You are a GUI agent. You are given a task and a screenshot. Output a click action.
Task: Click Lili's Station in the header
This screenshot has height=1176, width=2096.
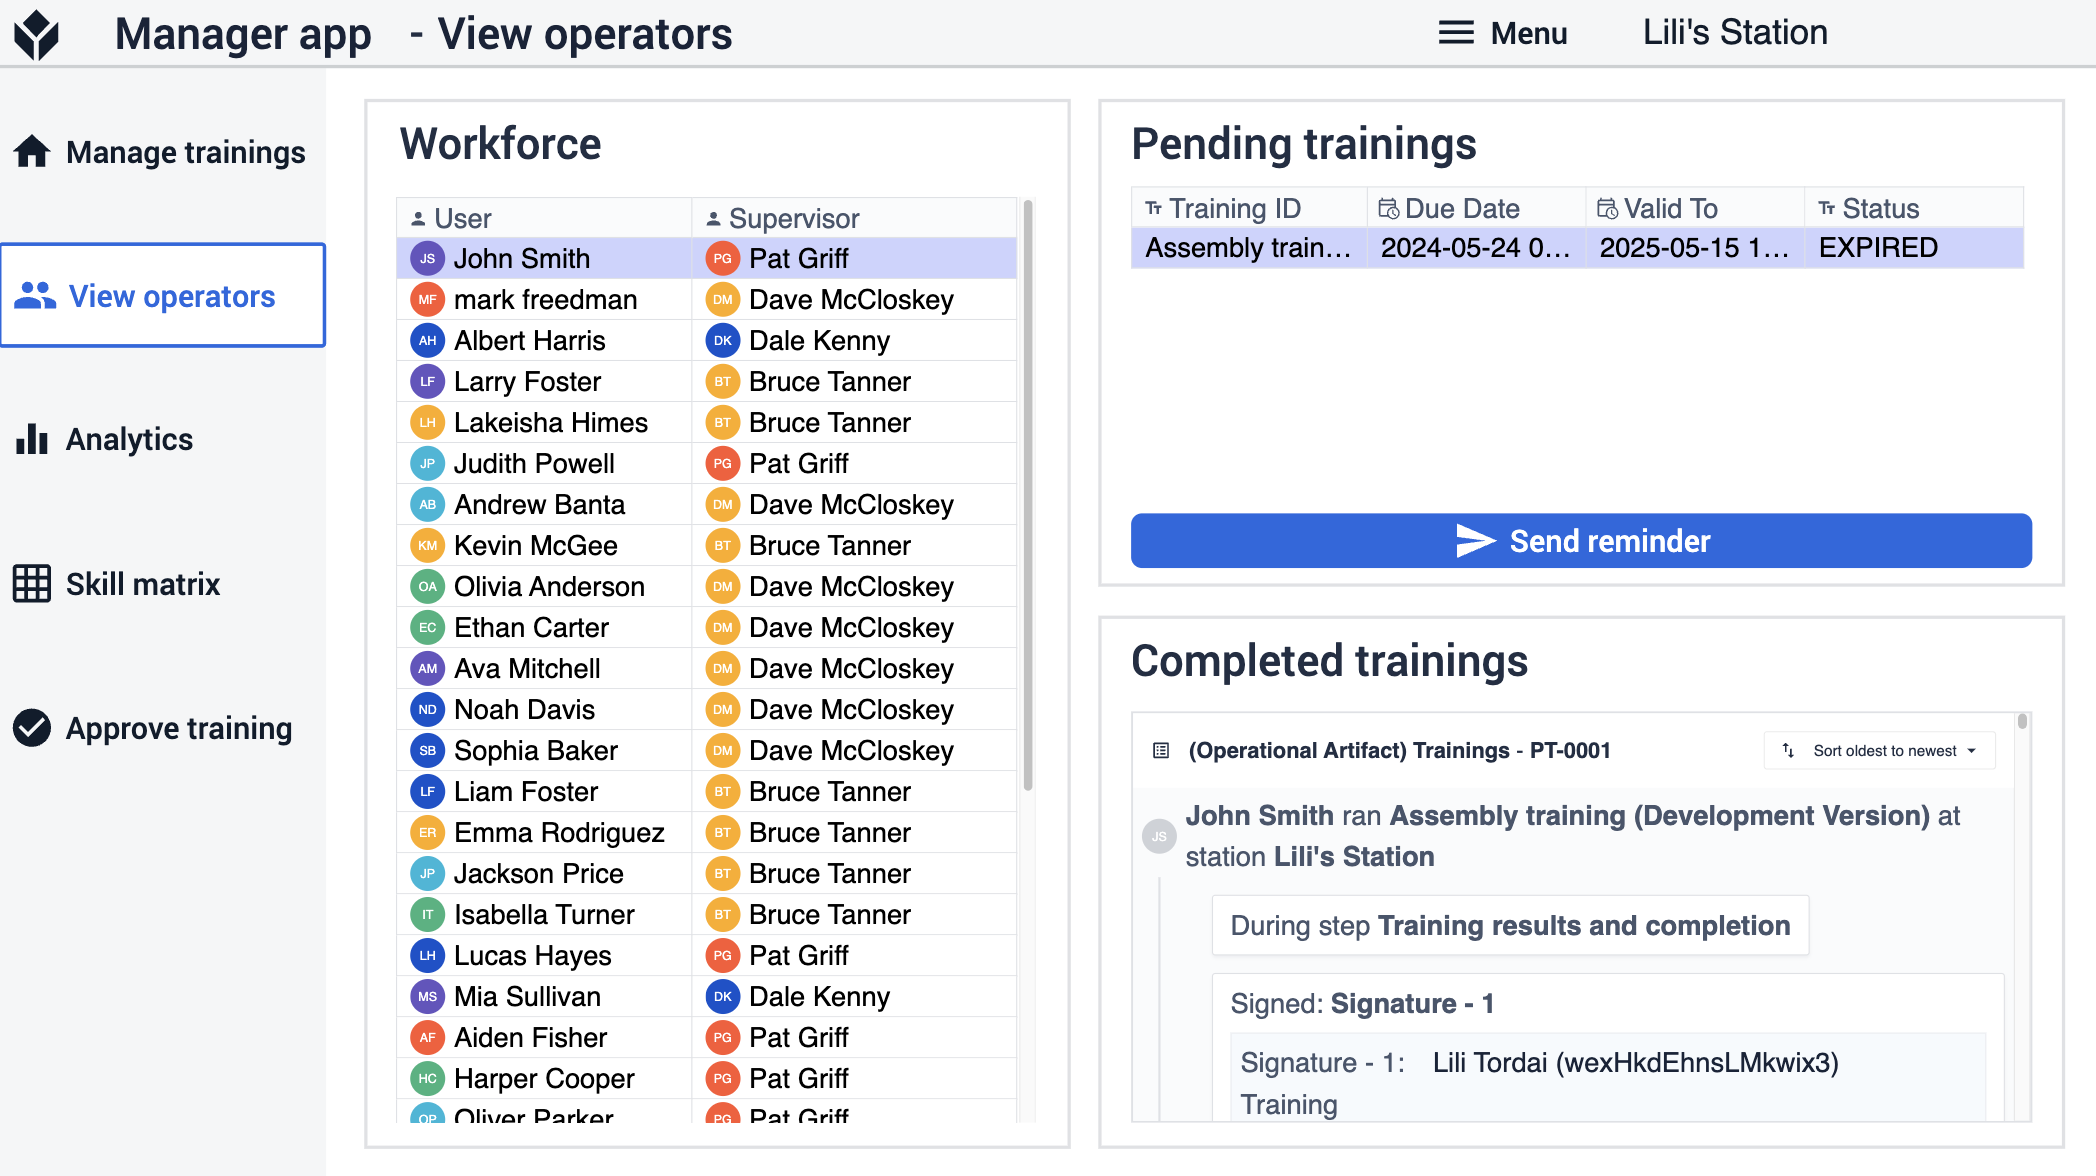click(x=1735, y=32)
